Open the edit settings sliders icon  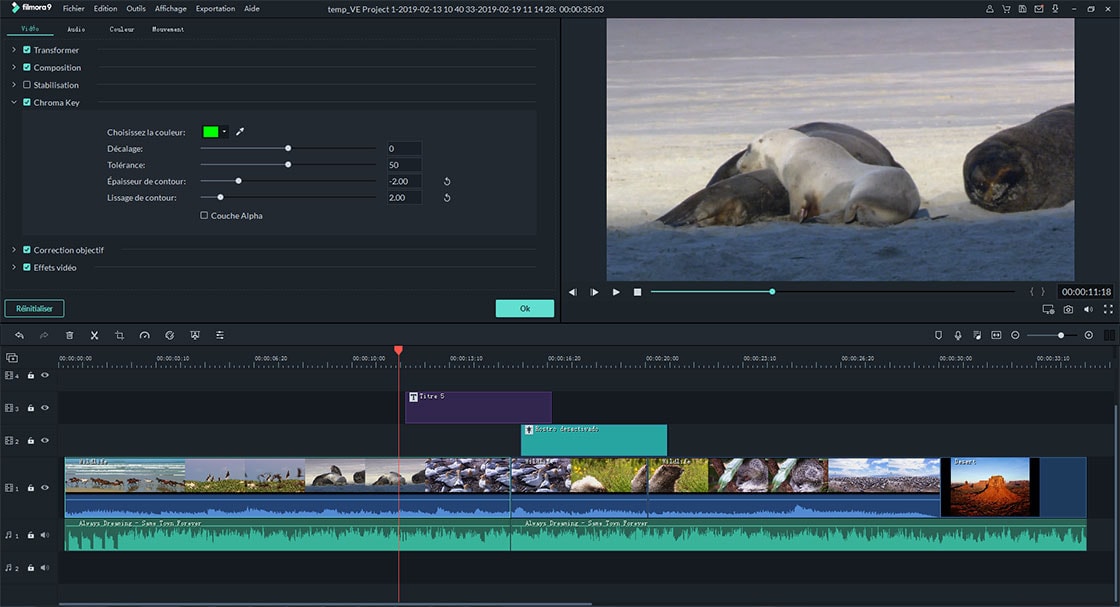coord(220,335)
